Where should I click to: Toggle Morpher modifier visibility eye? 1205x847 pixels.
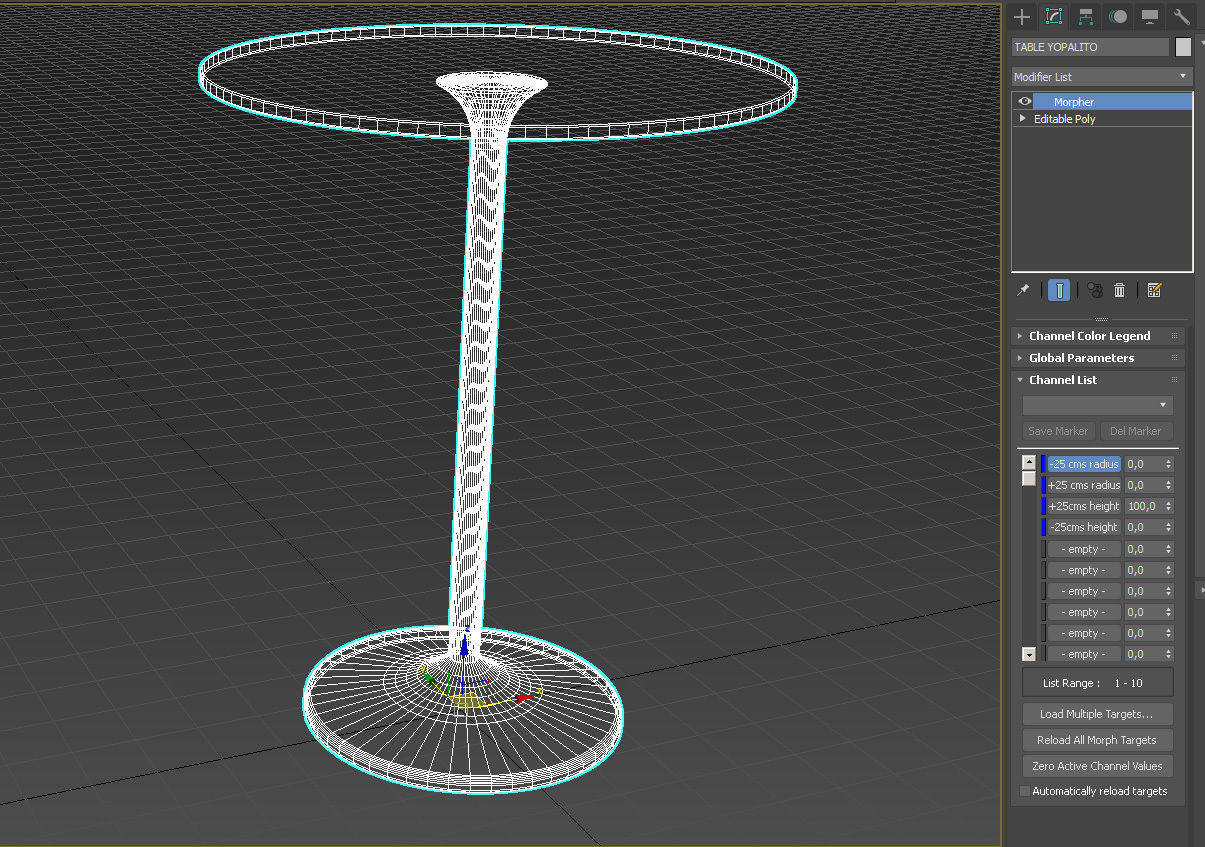pos(1024,102)
